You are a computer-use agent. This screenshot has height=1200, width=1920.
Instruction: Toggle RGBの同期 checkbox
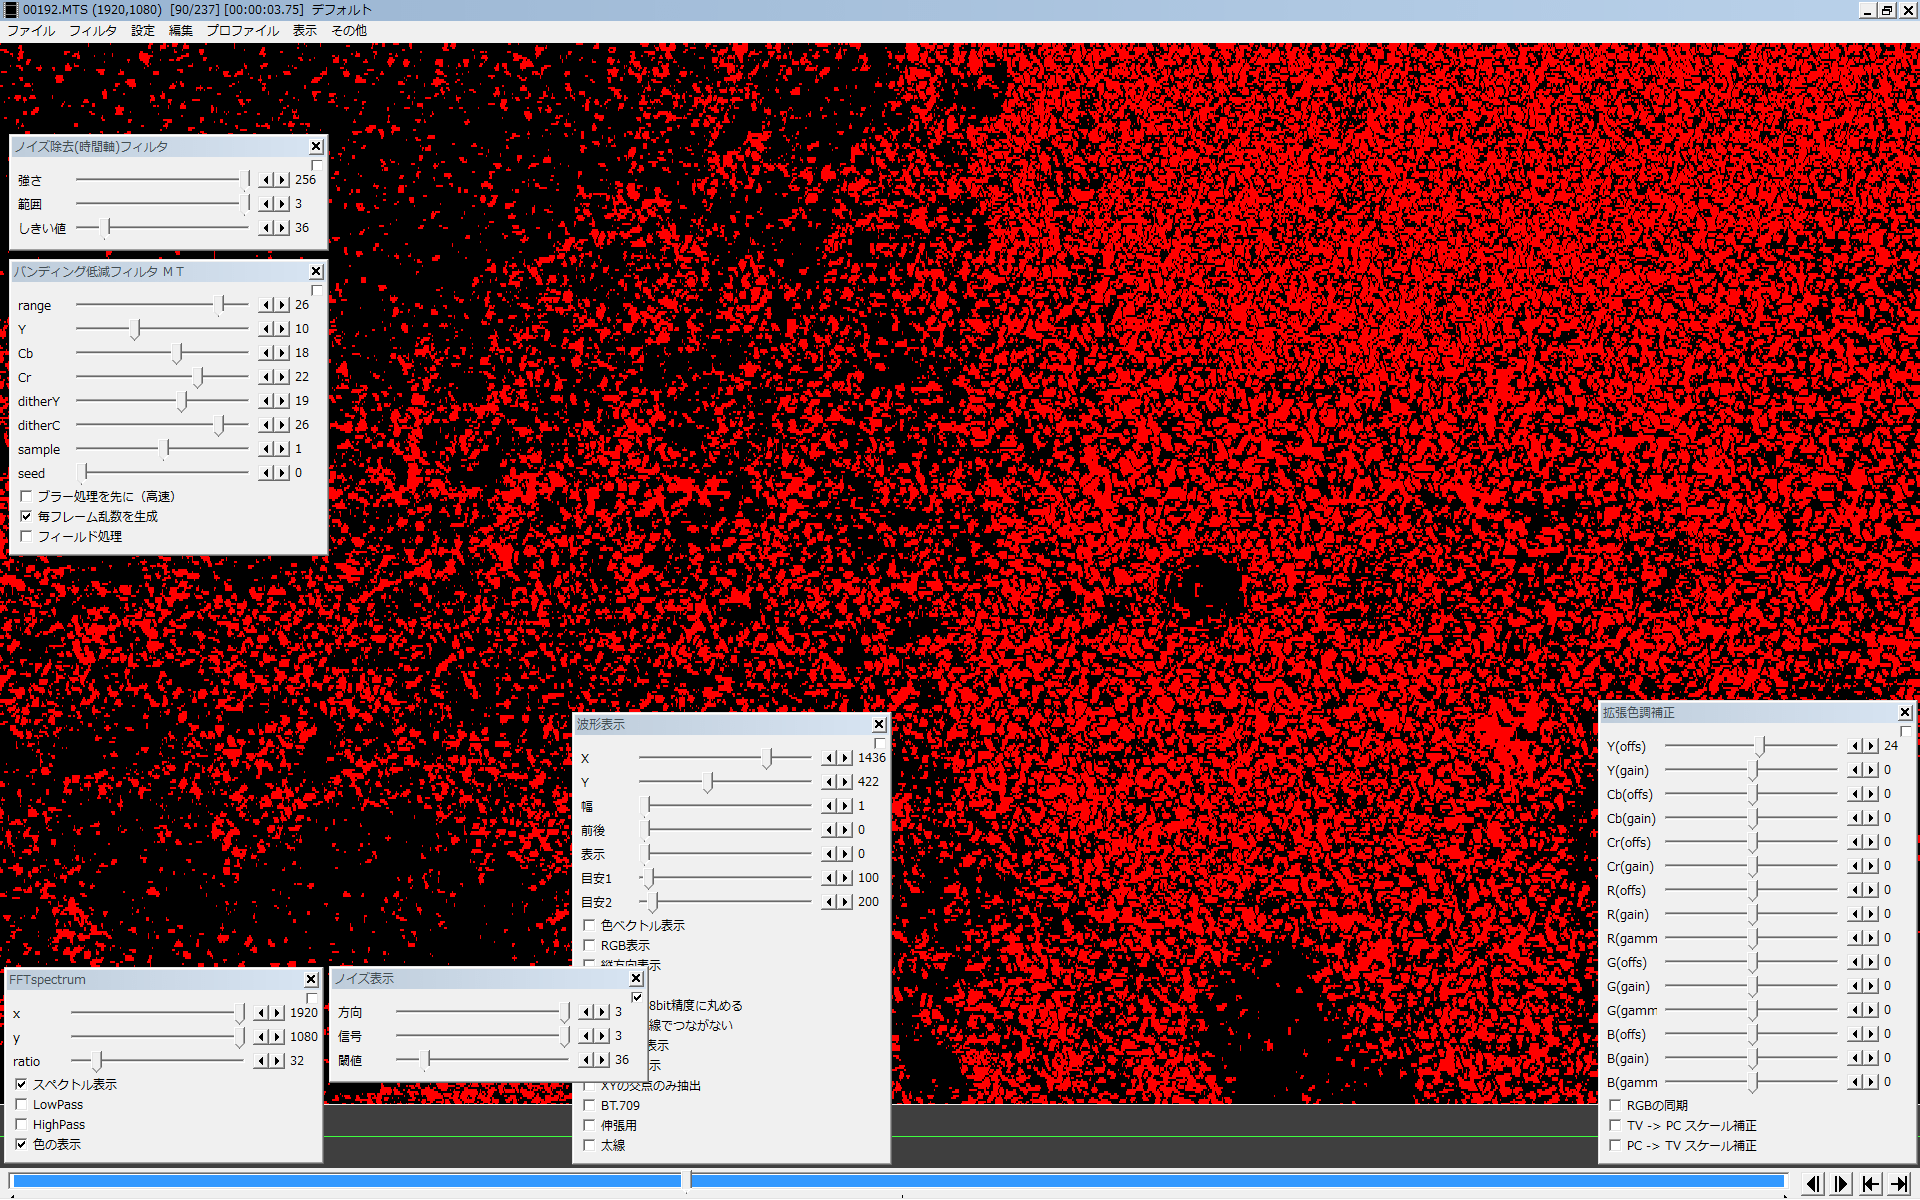pos(1614,1106)
